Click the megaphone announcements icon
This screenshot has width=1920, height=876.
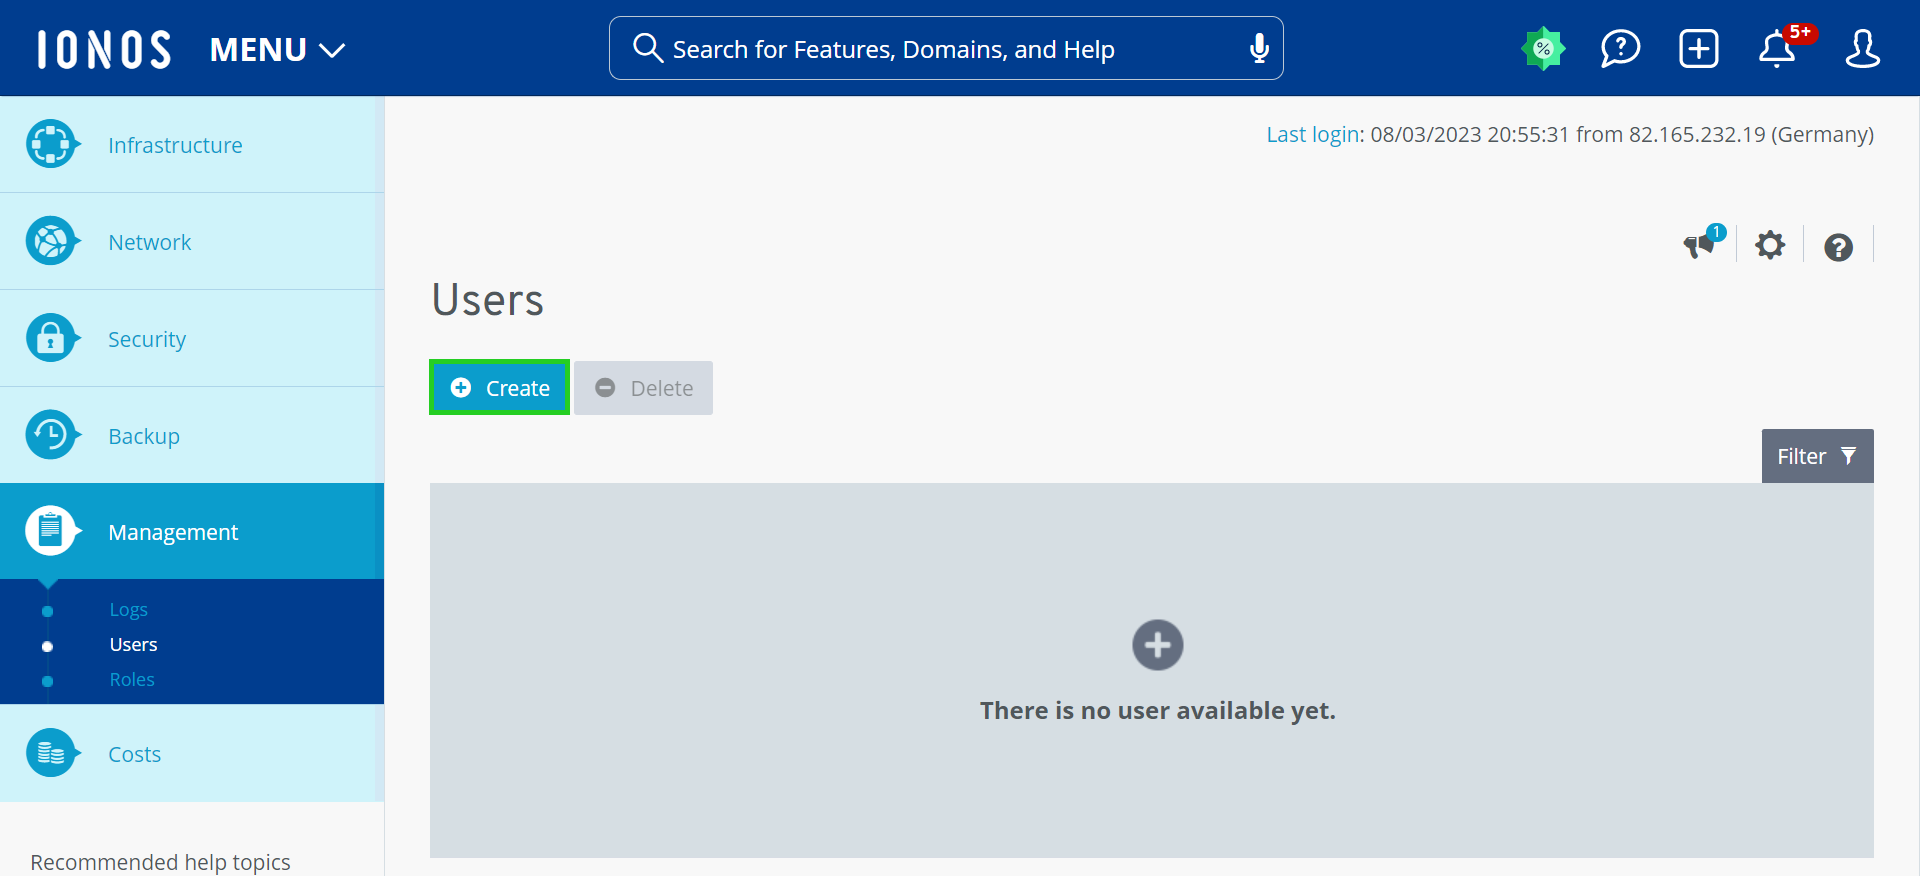[x=1700, y=245]
